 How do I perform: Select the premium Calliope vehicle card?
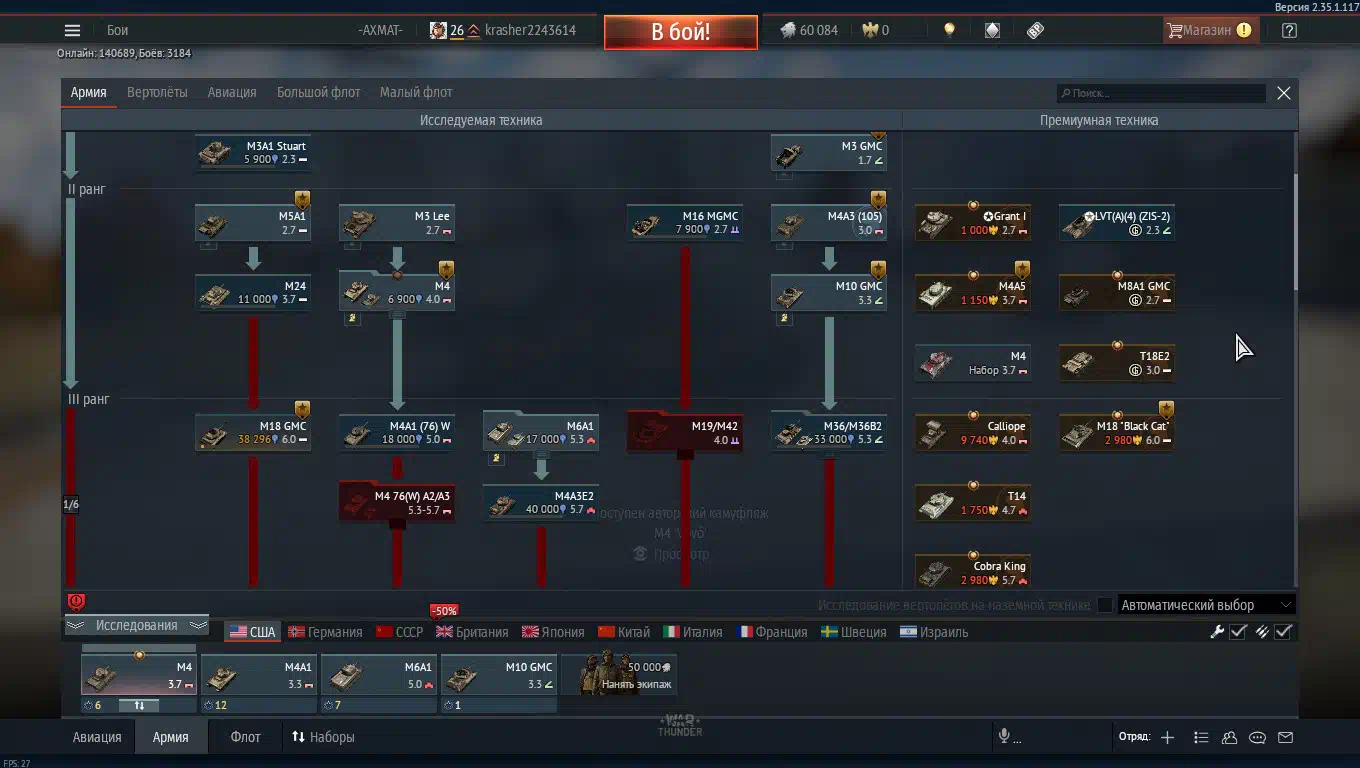coord(973,433)
